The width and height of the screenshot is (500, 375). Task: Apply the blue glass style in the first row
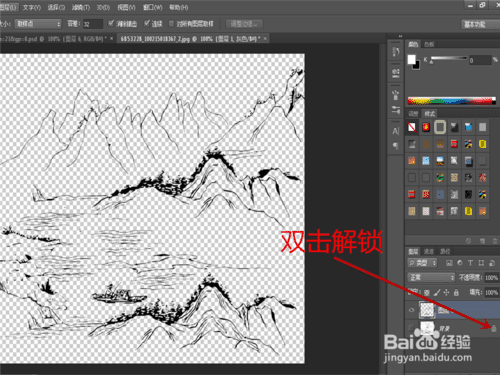[x=468, y=127]
